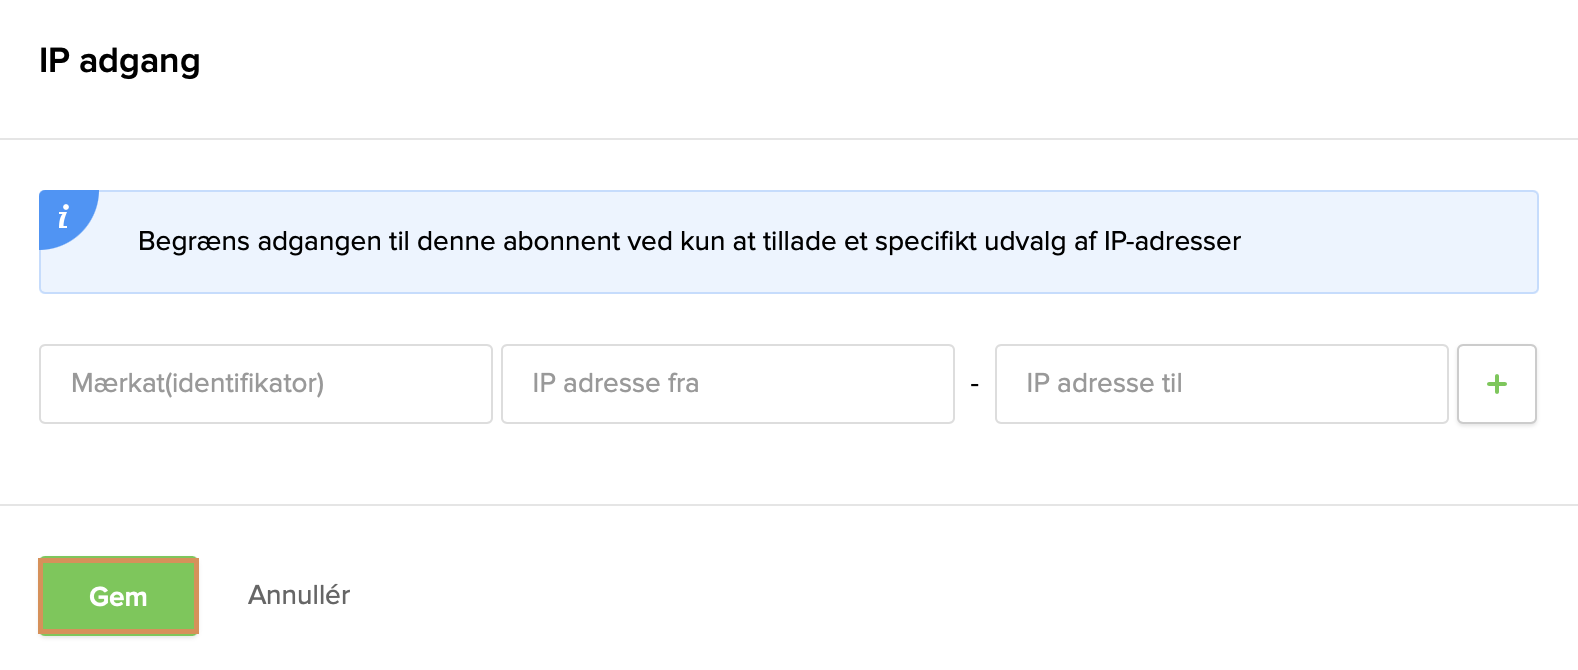Click the plus sign to insert another range
Screen dimensions: 1578x670
(x=1496, y=384)
